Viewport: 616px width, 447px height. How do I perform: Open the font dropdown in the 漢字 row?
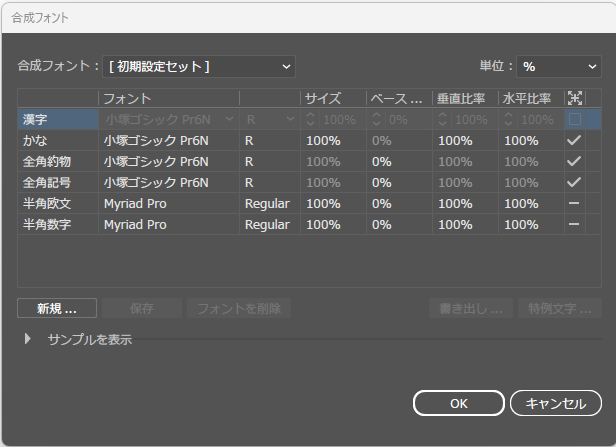click(170, 119)
